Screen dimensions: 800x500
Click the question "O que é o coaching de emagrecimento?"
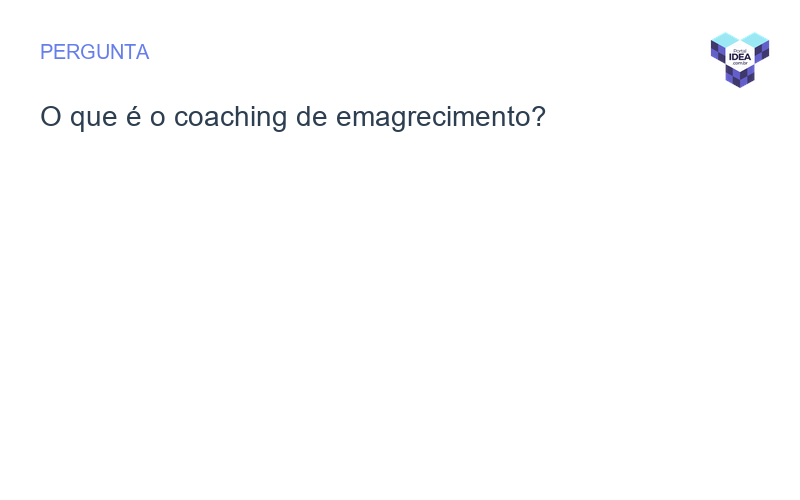pos(292,117)
